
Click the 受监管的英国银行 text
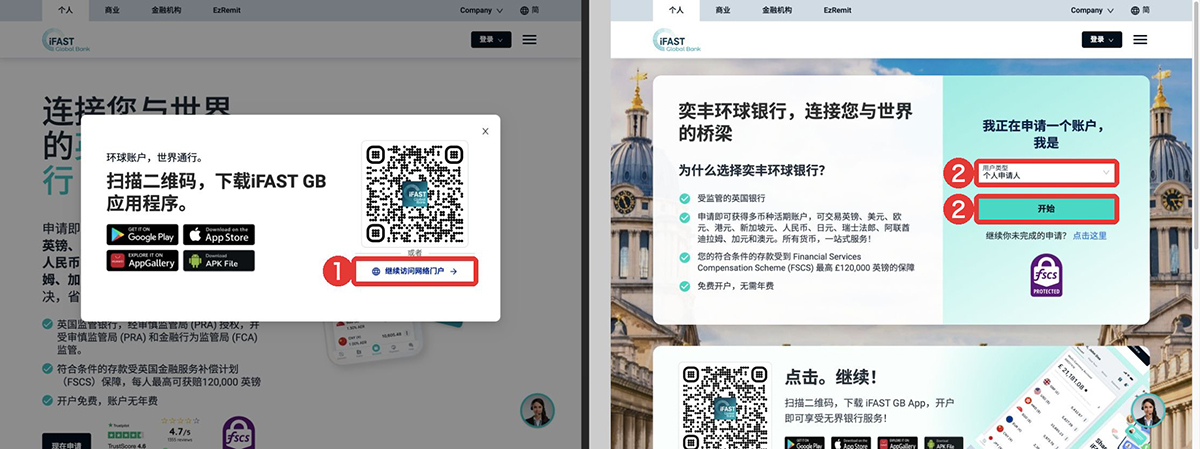(x=731, y=198)
